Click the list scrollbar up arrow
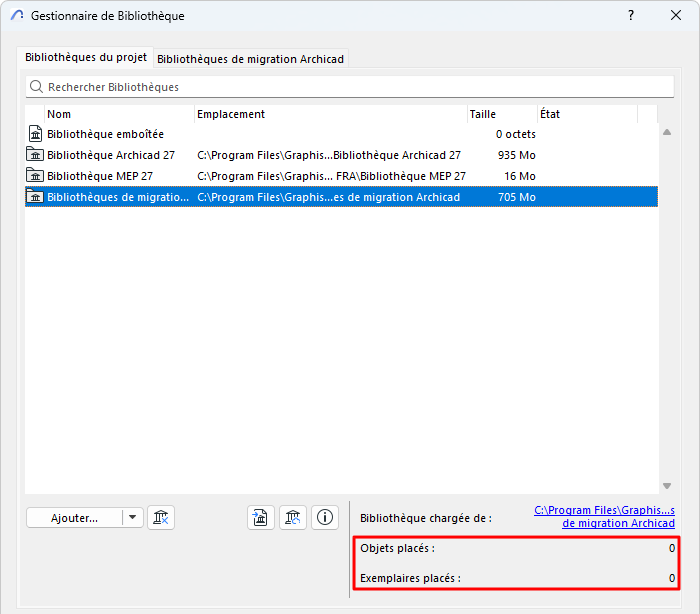 coord(667,132)
